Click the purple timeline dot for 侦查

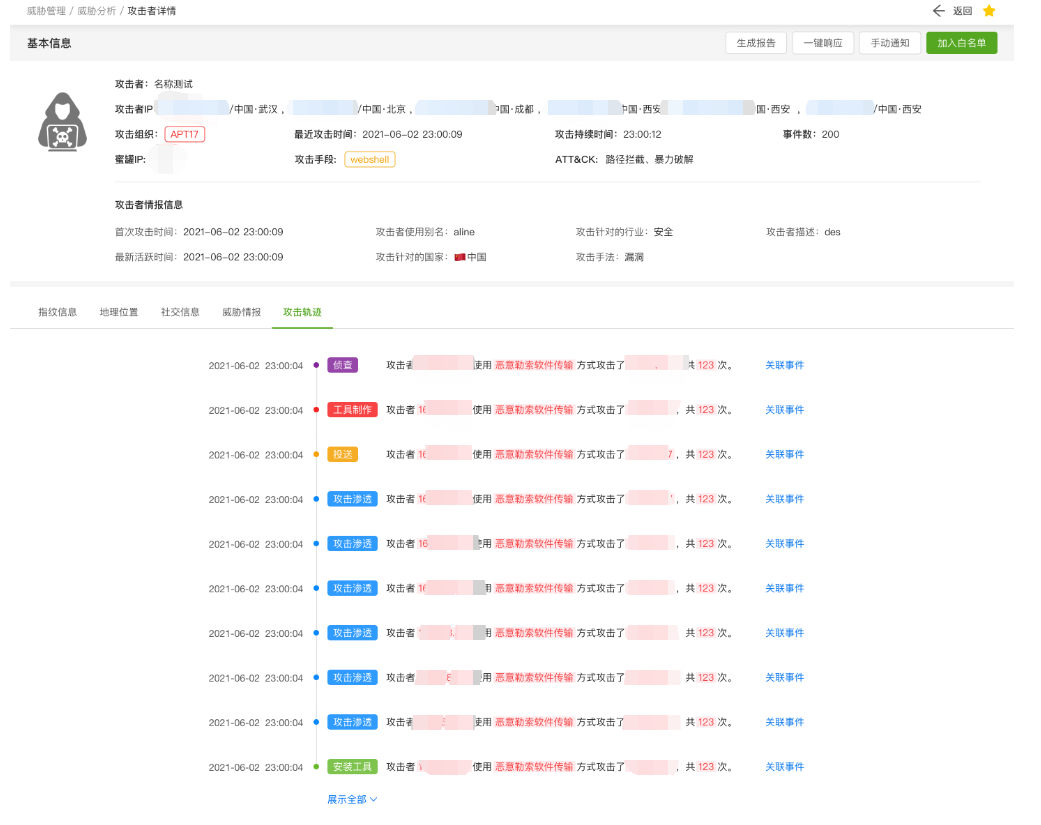(x=316, y=365)
